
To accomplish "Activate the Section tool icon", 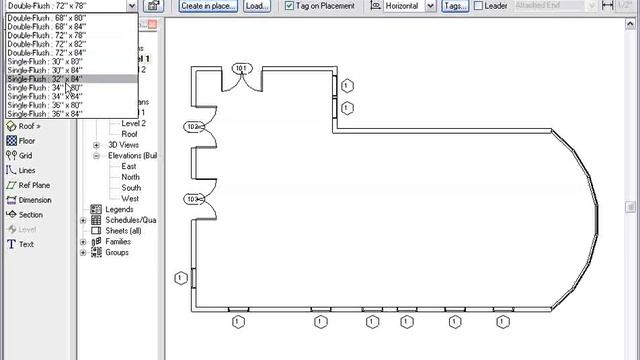I will click(11, 215).
